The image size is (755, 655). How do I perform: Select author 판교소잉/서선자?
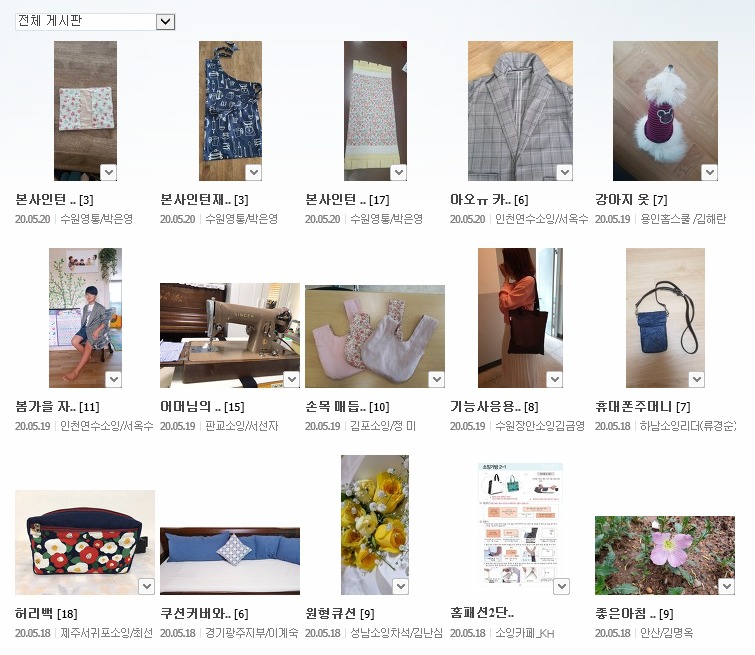point(242,426)
